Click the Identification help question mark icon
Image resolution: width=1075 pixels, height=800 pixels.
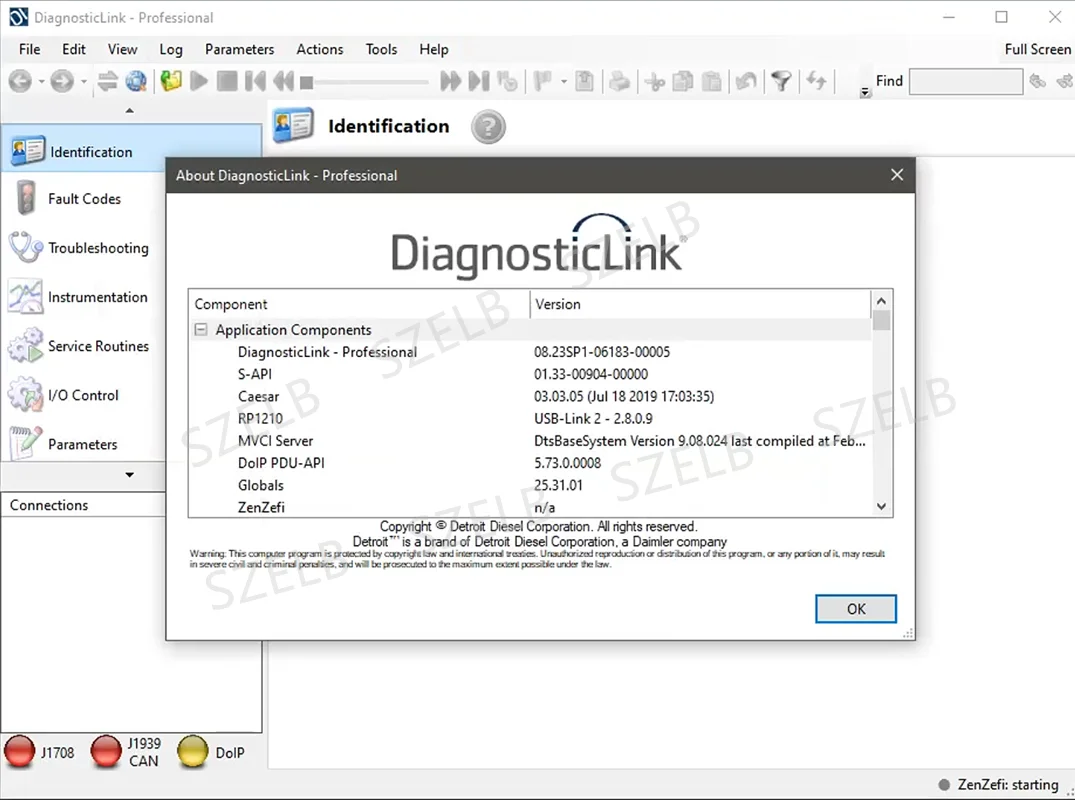pyautogui.click(x=488, y=127)
